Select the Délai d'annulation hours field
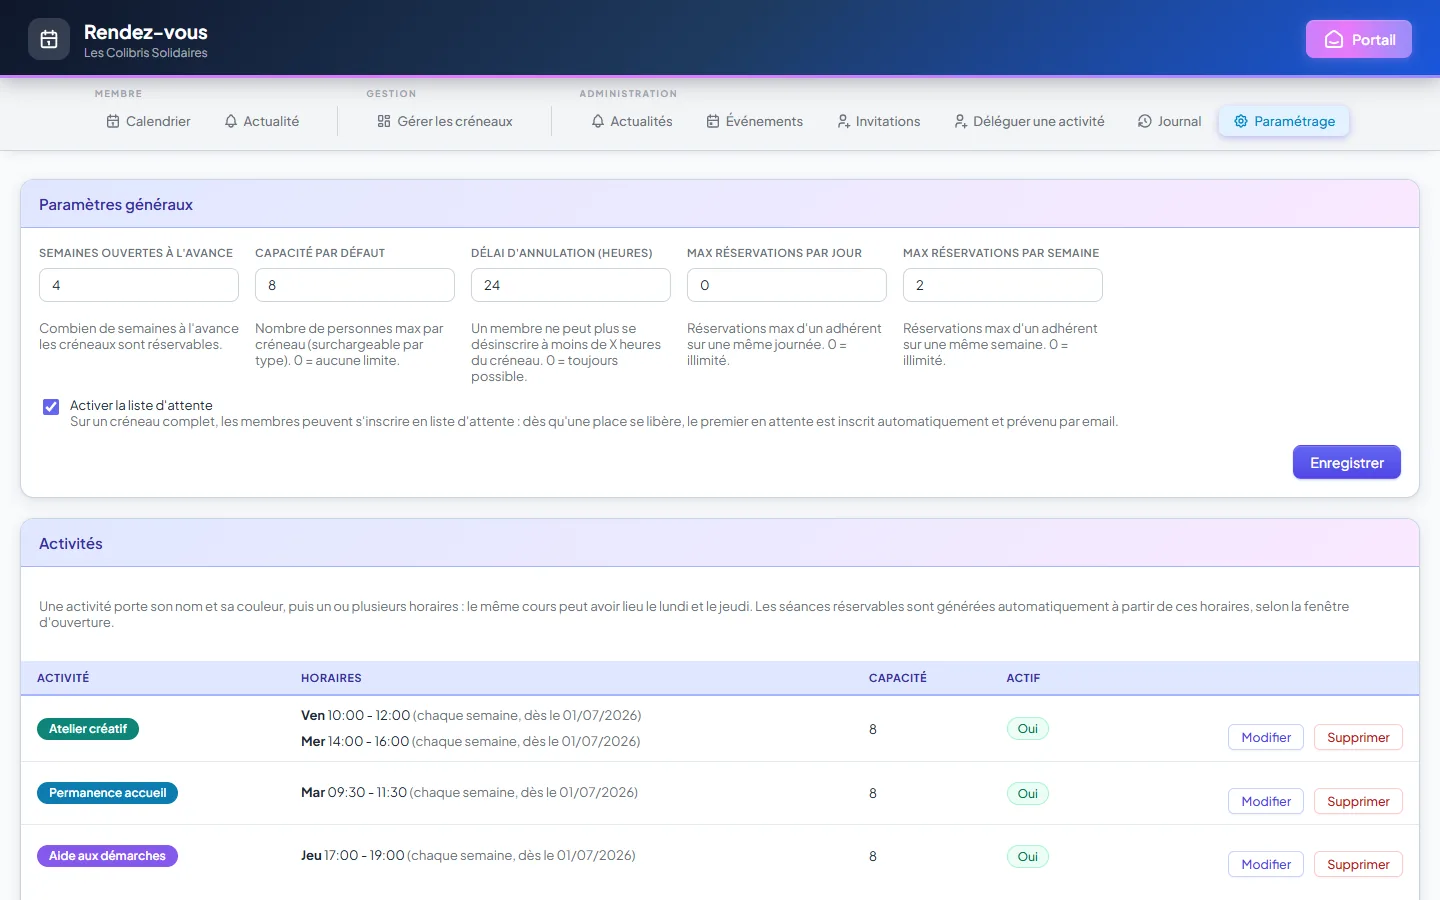Viewport: 1440px width, 900px height. (571, 285)
